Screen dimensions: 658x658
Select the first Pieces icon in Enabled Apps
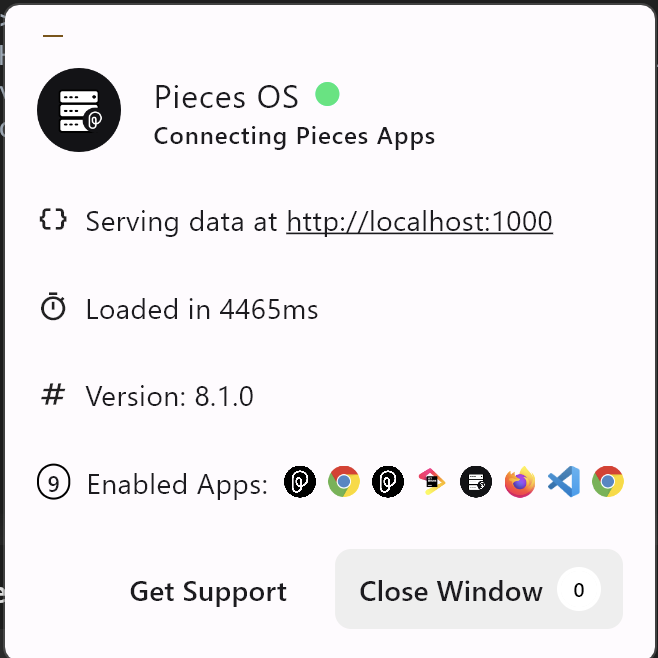coord(300,482)
